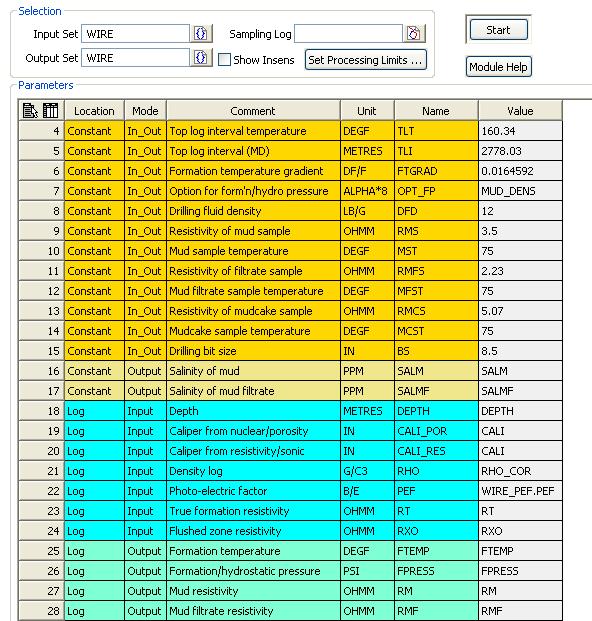Enable the Show Insens checkbox
The width and height of the screenshot is (592, 621).
point(224,60)
